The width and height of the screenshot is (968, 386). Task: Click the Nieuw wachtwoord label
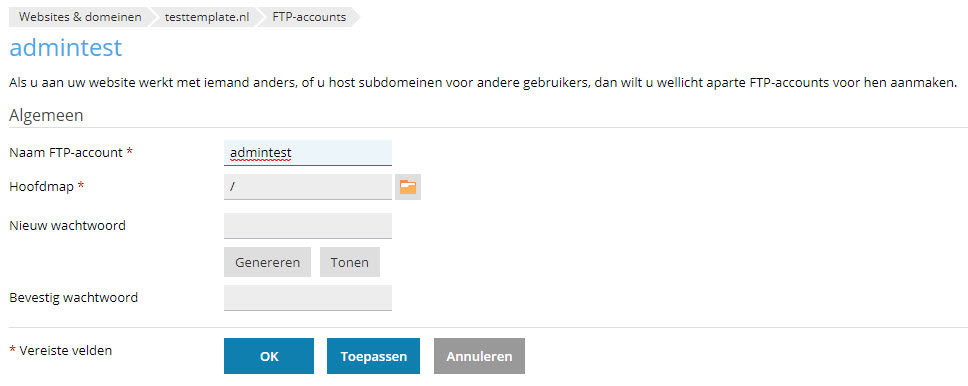(x=67, y=225)
